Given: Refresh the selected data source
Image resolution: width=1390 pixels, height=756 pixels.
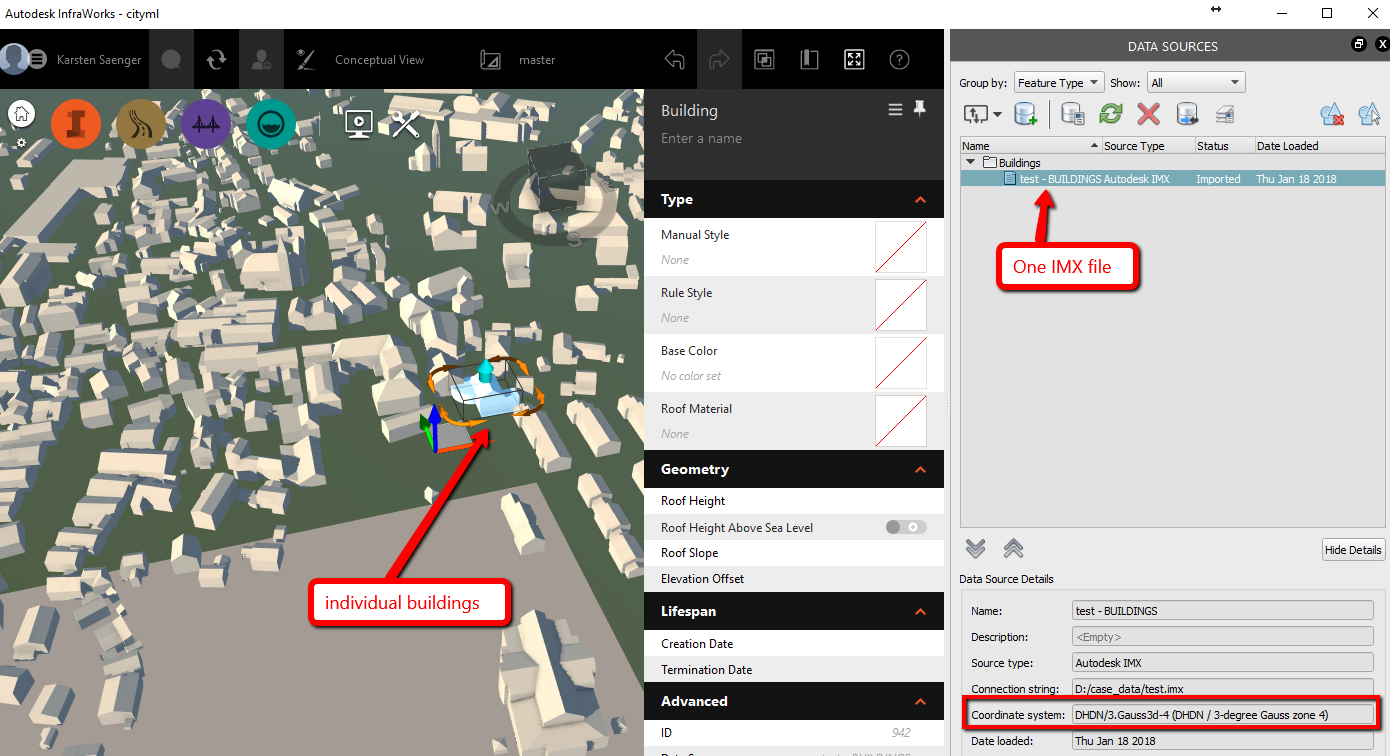Looking at the screenshot, I should (x=1110, y=114).
